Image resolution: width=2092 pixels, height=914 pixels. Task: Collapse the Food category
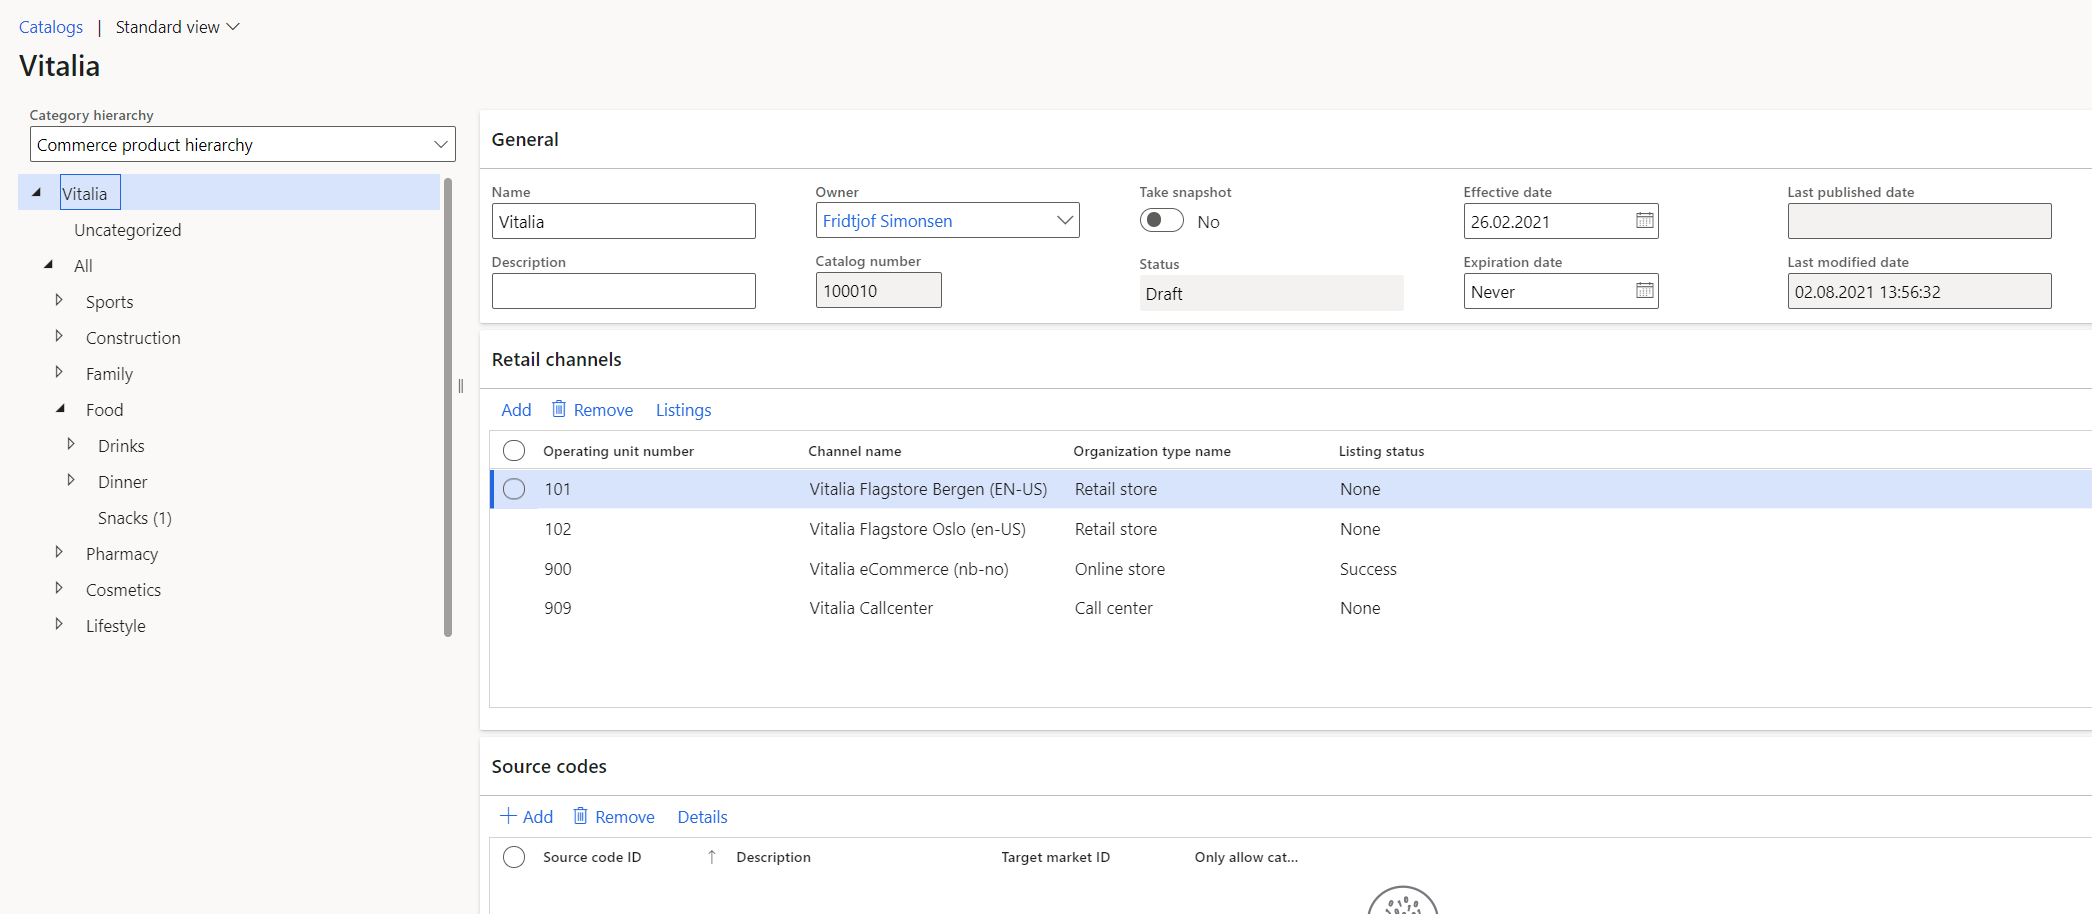coord(61,409)
